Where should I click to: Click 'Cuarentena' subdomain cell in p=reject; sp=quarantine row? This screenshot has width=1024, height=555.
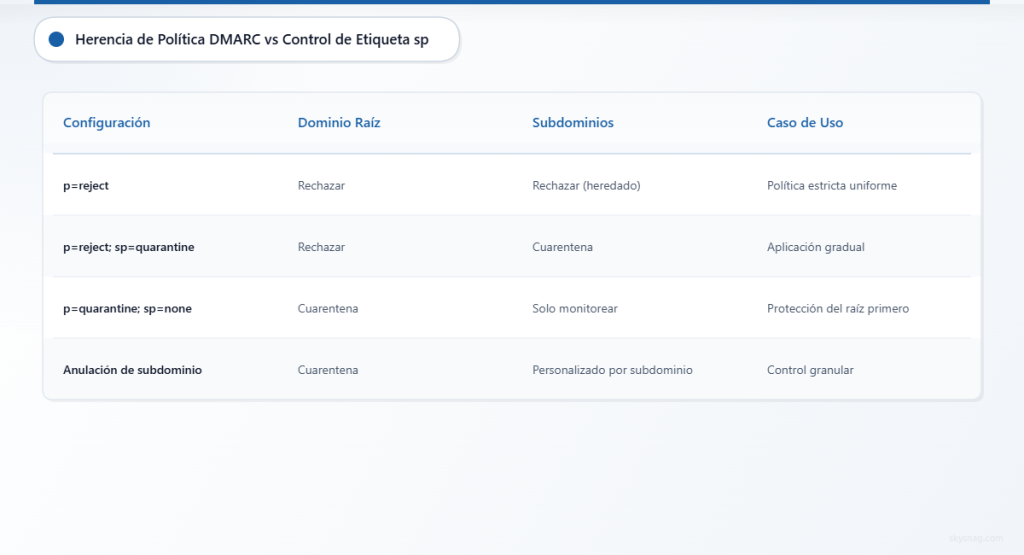click(x=562, y=247)
